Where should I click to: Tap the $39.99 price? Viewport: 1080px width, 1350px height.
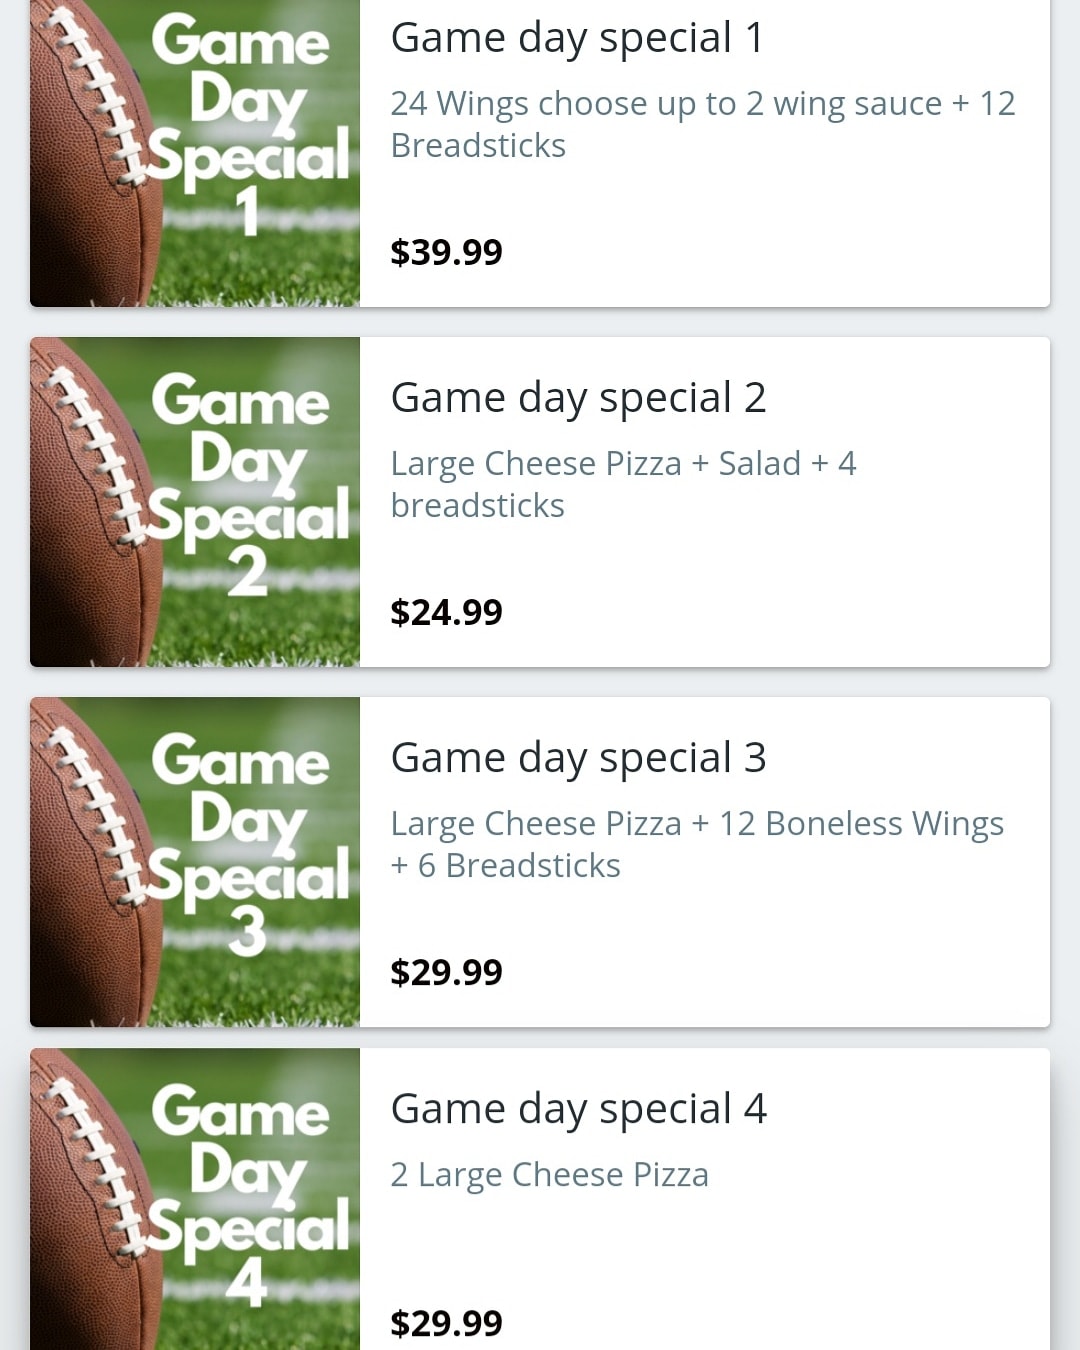[446, 252]
